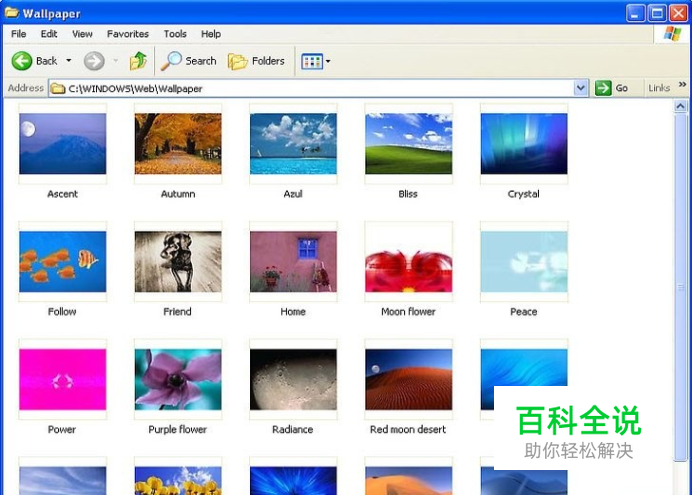Click the Links toolbar label
This screenshot has width=692, height=495.
[x=659, y=88]
